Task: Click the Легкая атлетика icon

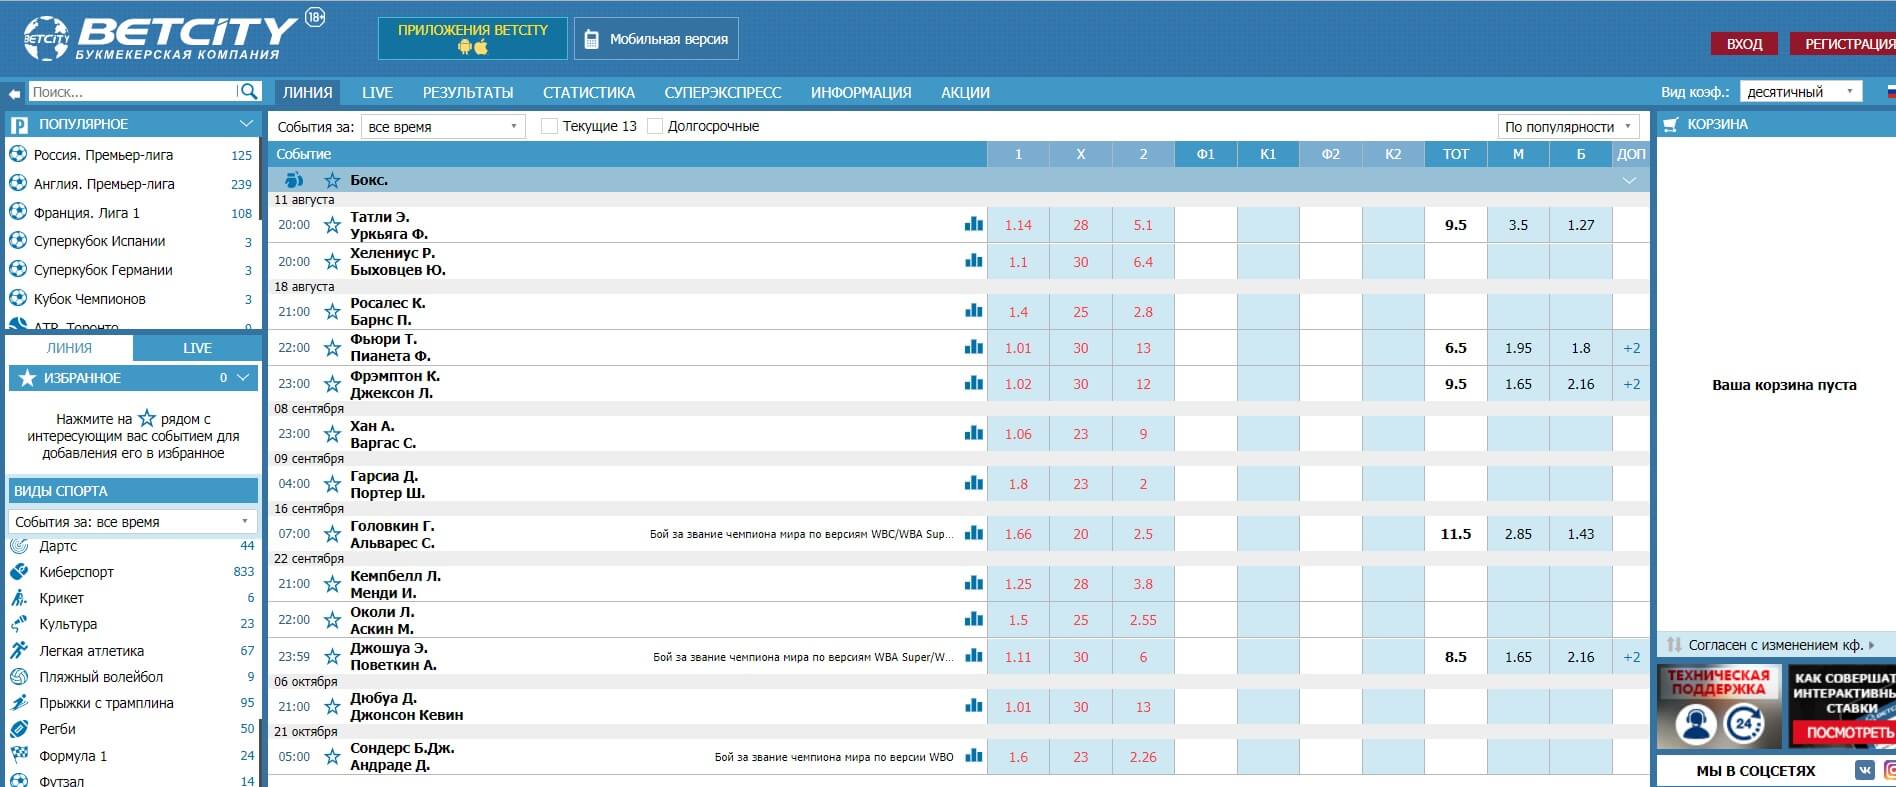Action: pos(19,651)
